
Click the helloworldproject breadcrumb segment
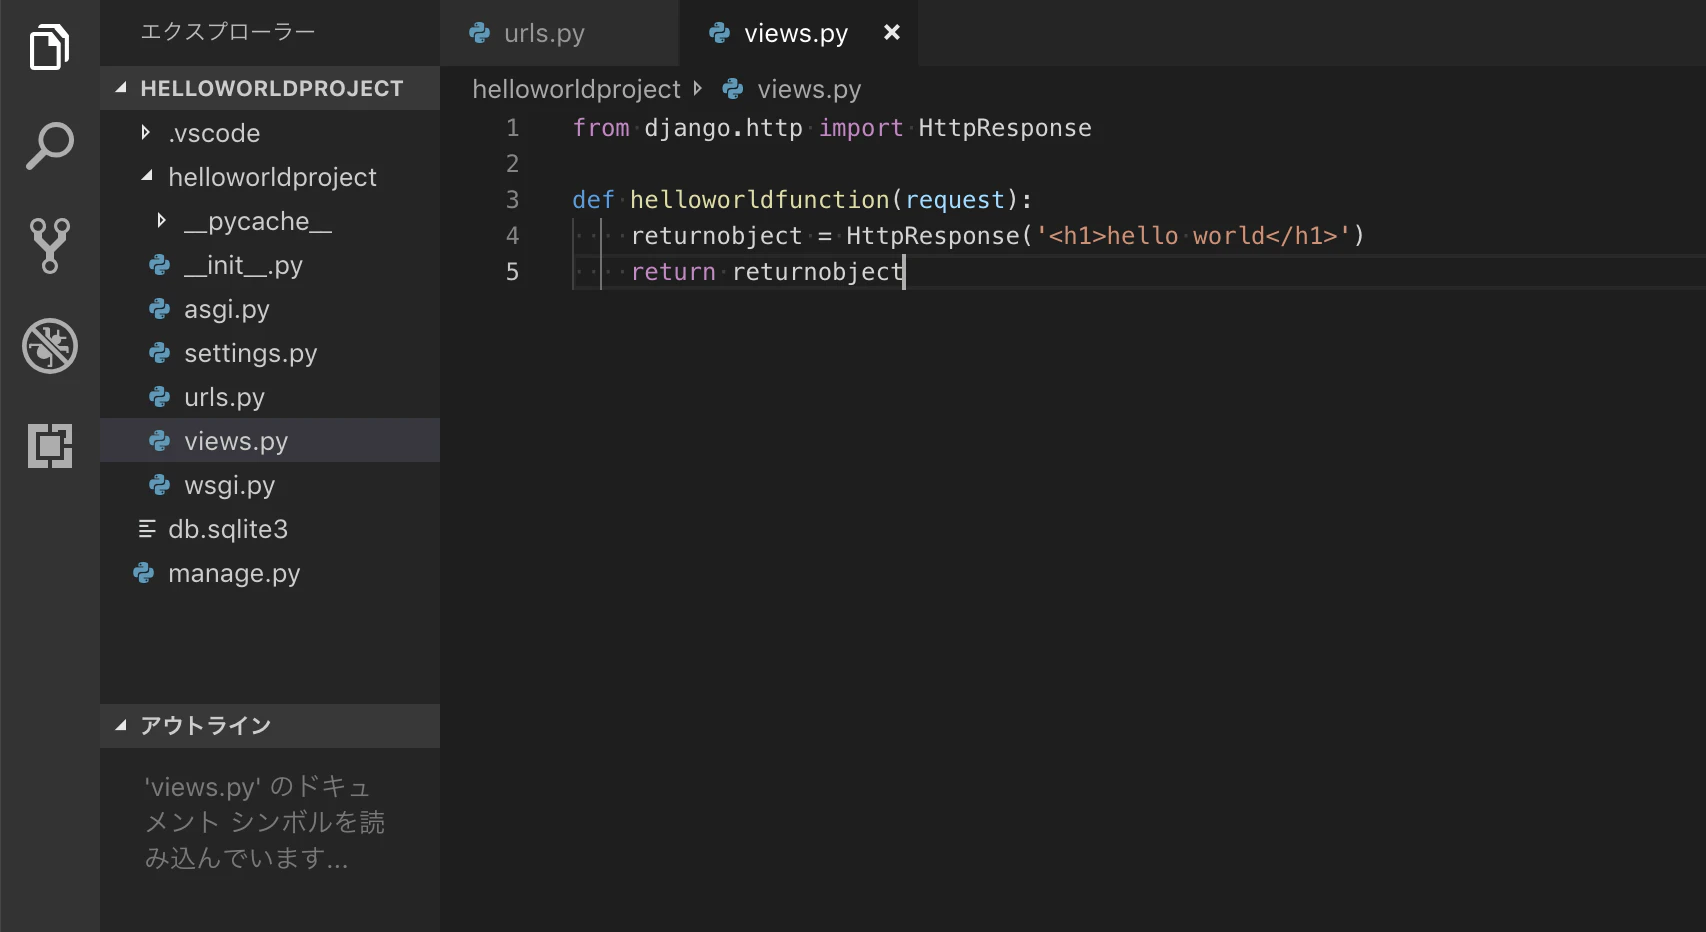pyautogui.click(x=576, y=89)
